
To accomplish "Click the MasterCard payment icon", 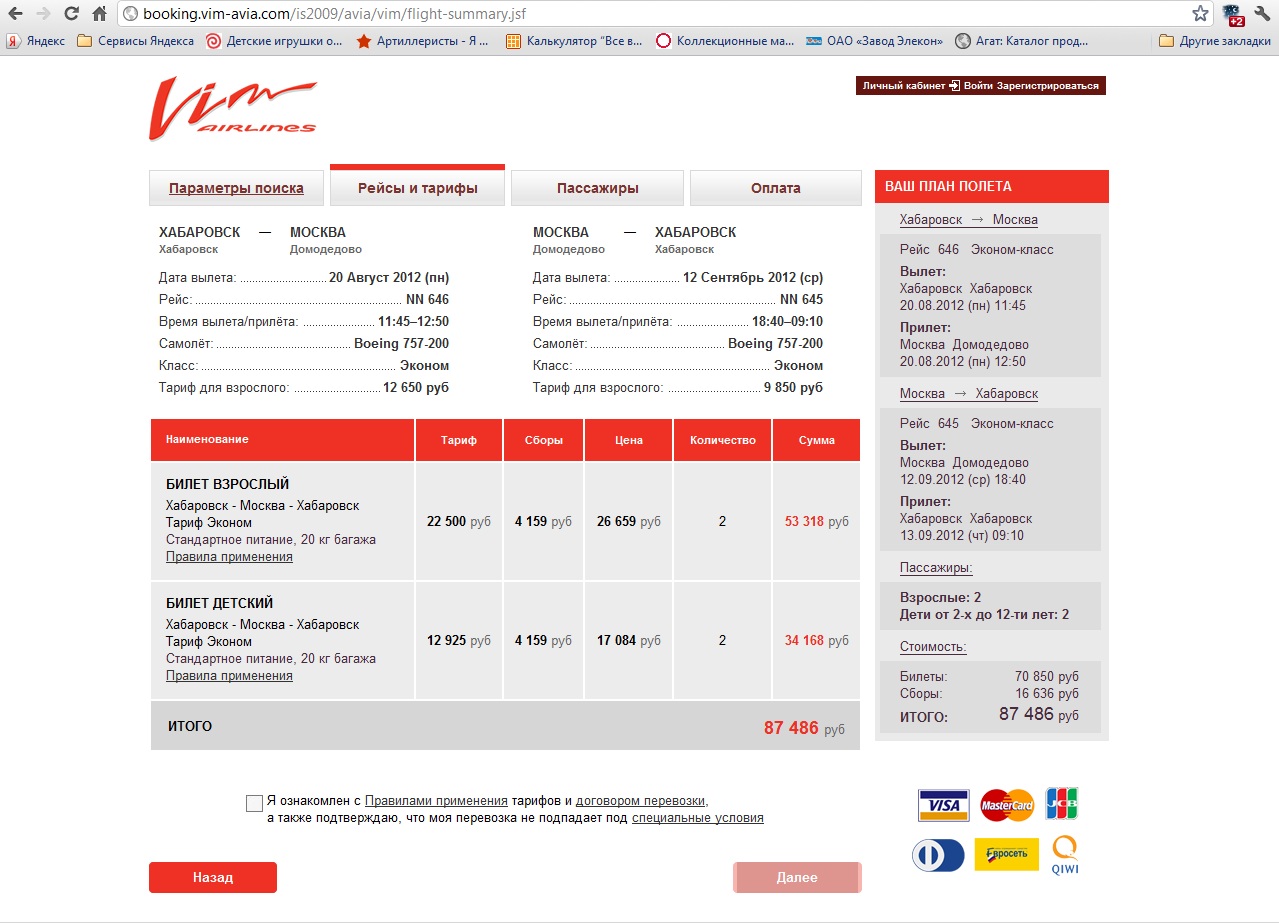I will point(1006,805).
